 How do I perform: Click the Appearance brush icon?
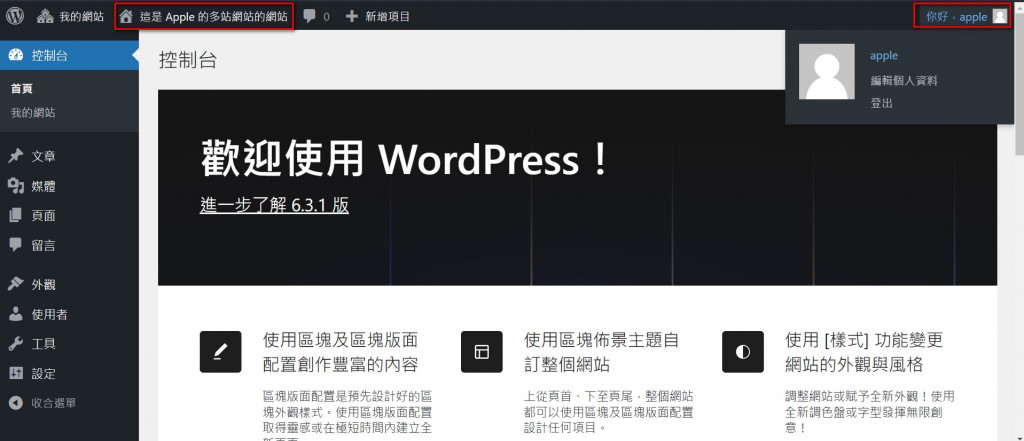pyautogui.click(x=16, y=284)
